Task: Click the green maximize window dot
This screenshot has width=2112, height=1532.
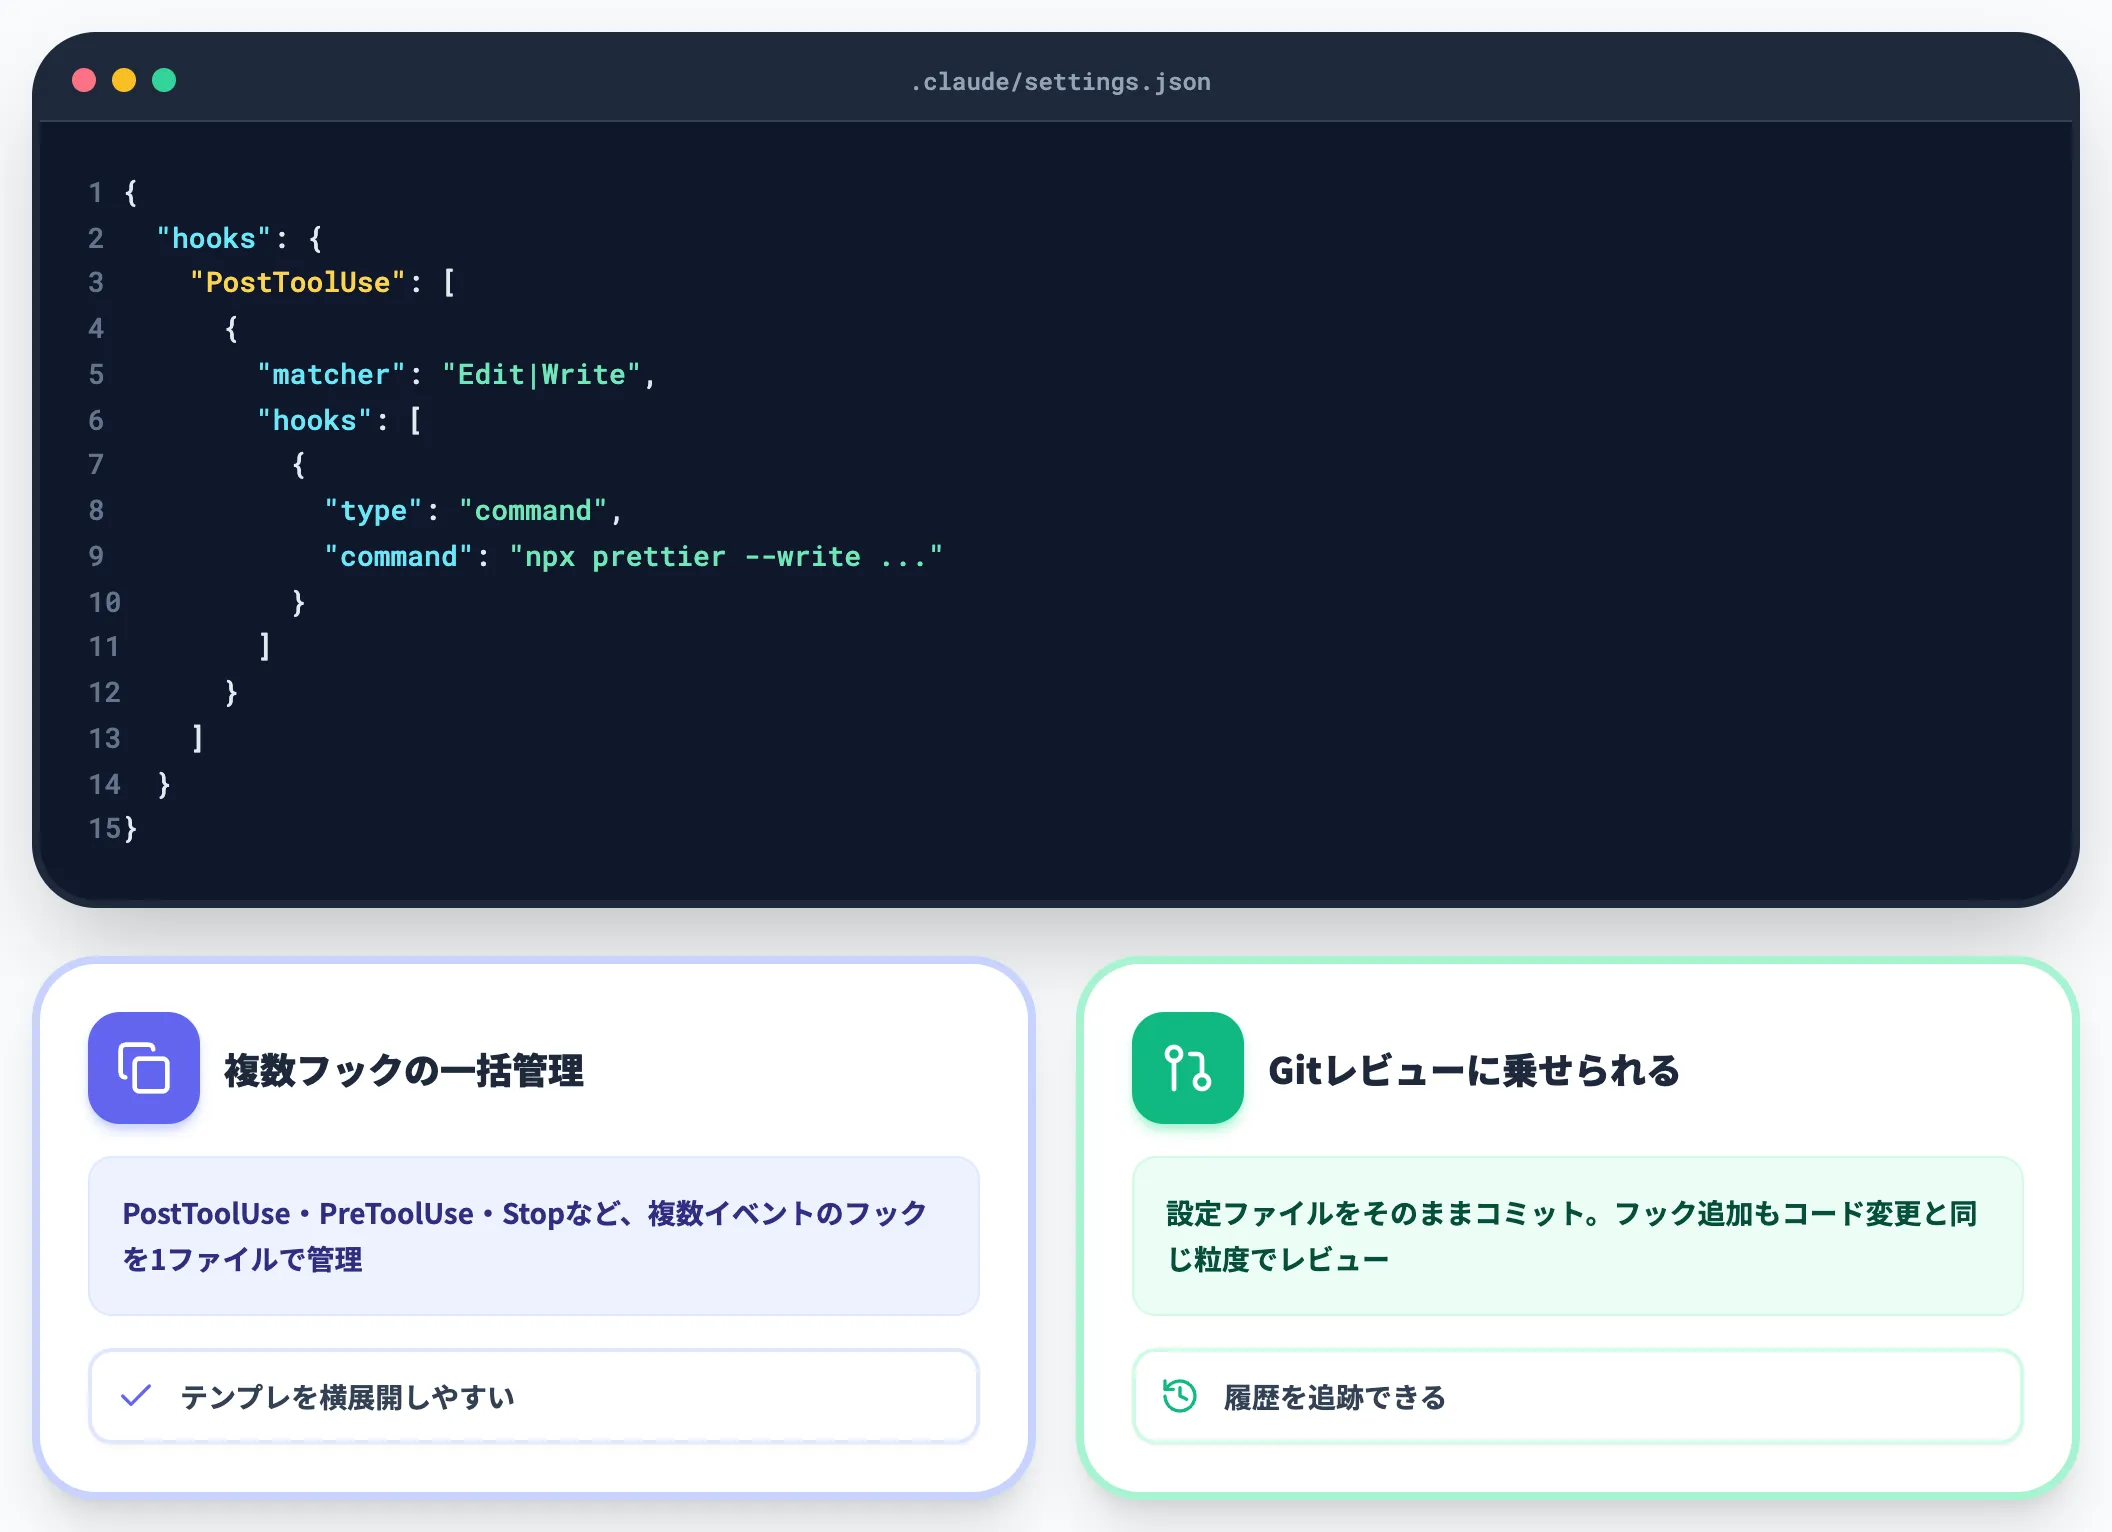Action: (x=164, y=80)
